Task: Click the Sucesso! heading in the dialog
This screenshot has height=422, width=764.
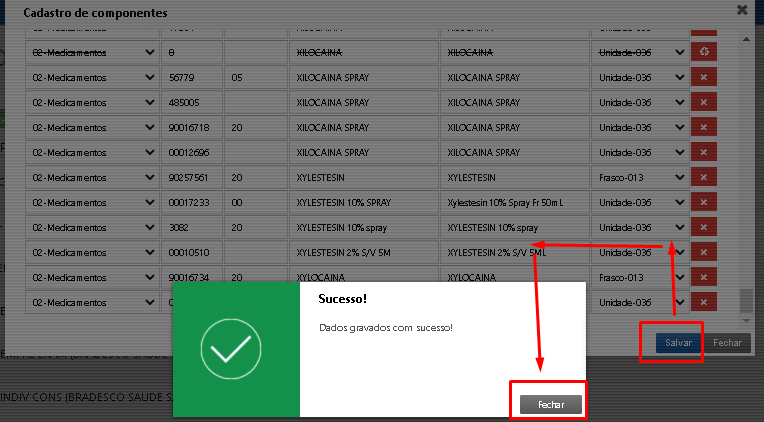Action: 343,299
